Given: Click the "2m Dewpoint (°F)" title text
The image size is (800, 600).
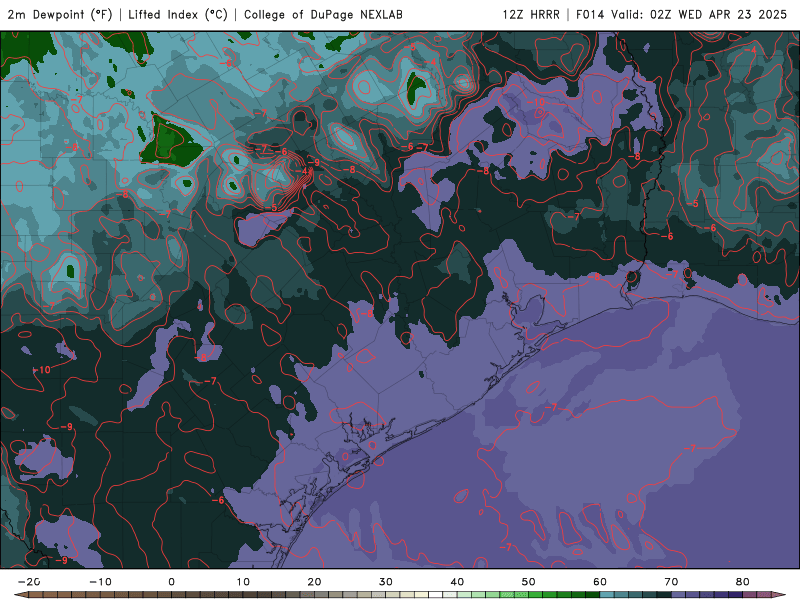Looking at the screenshot, I should (60, 14).
